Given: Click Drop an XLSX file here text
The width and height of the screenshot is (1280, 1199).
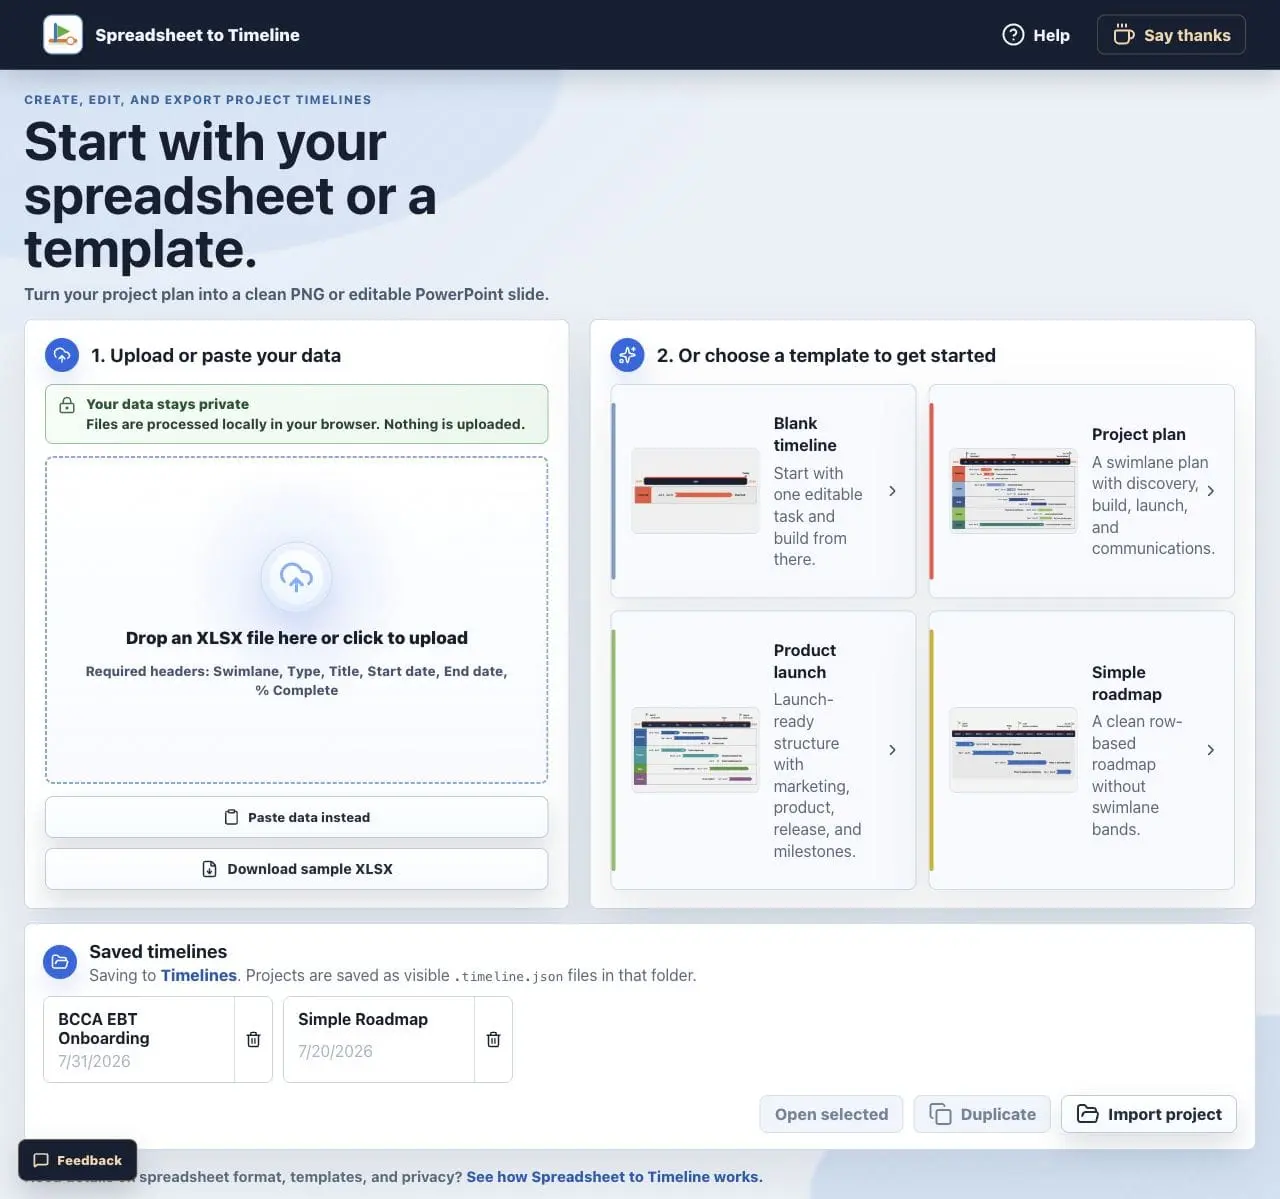Looking at the screenshot, I should point(296,638).
